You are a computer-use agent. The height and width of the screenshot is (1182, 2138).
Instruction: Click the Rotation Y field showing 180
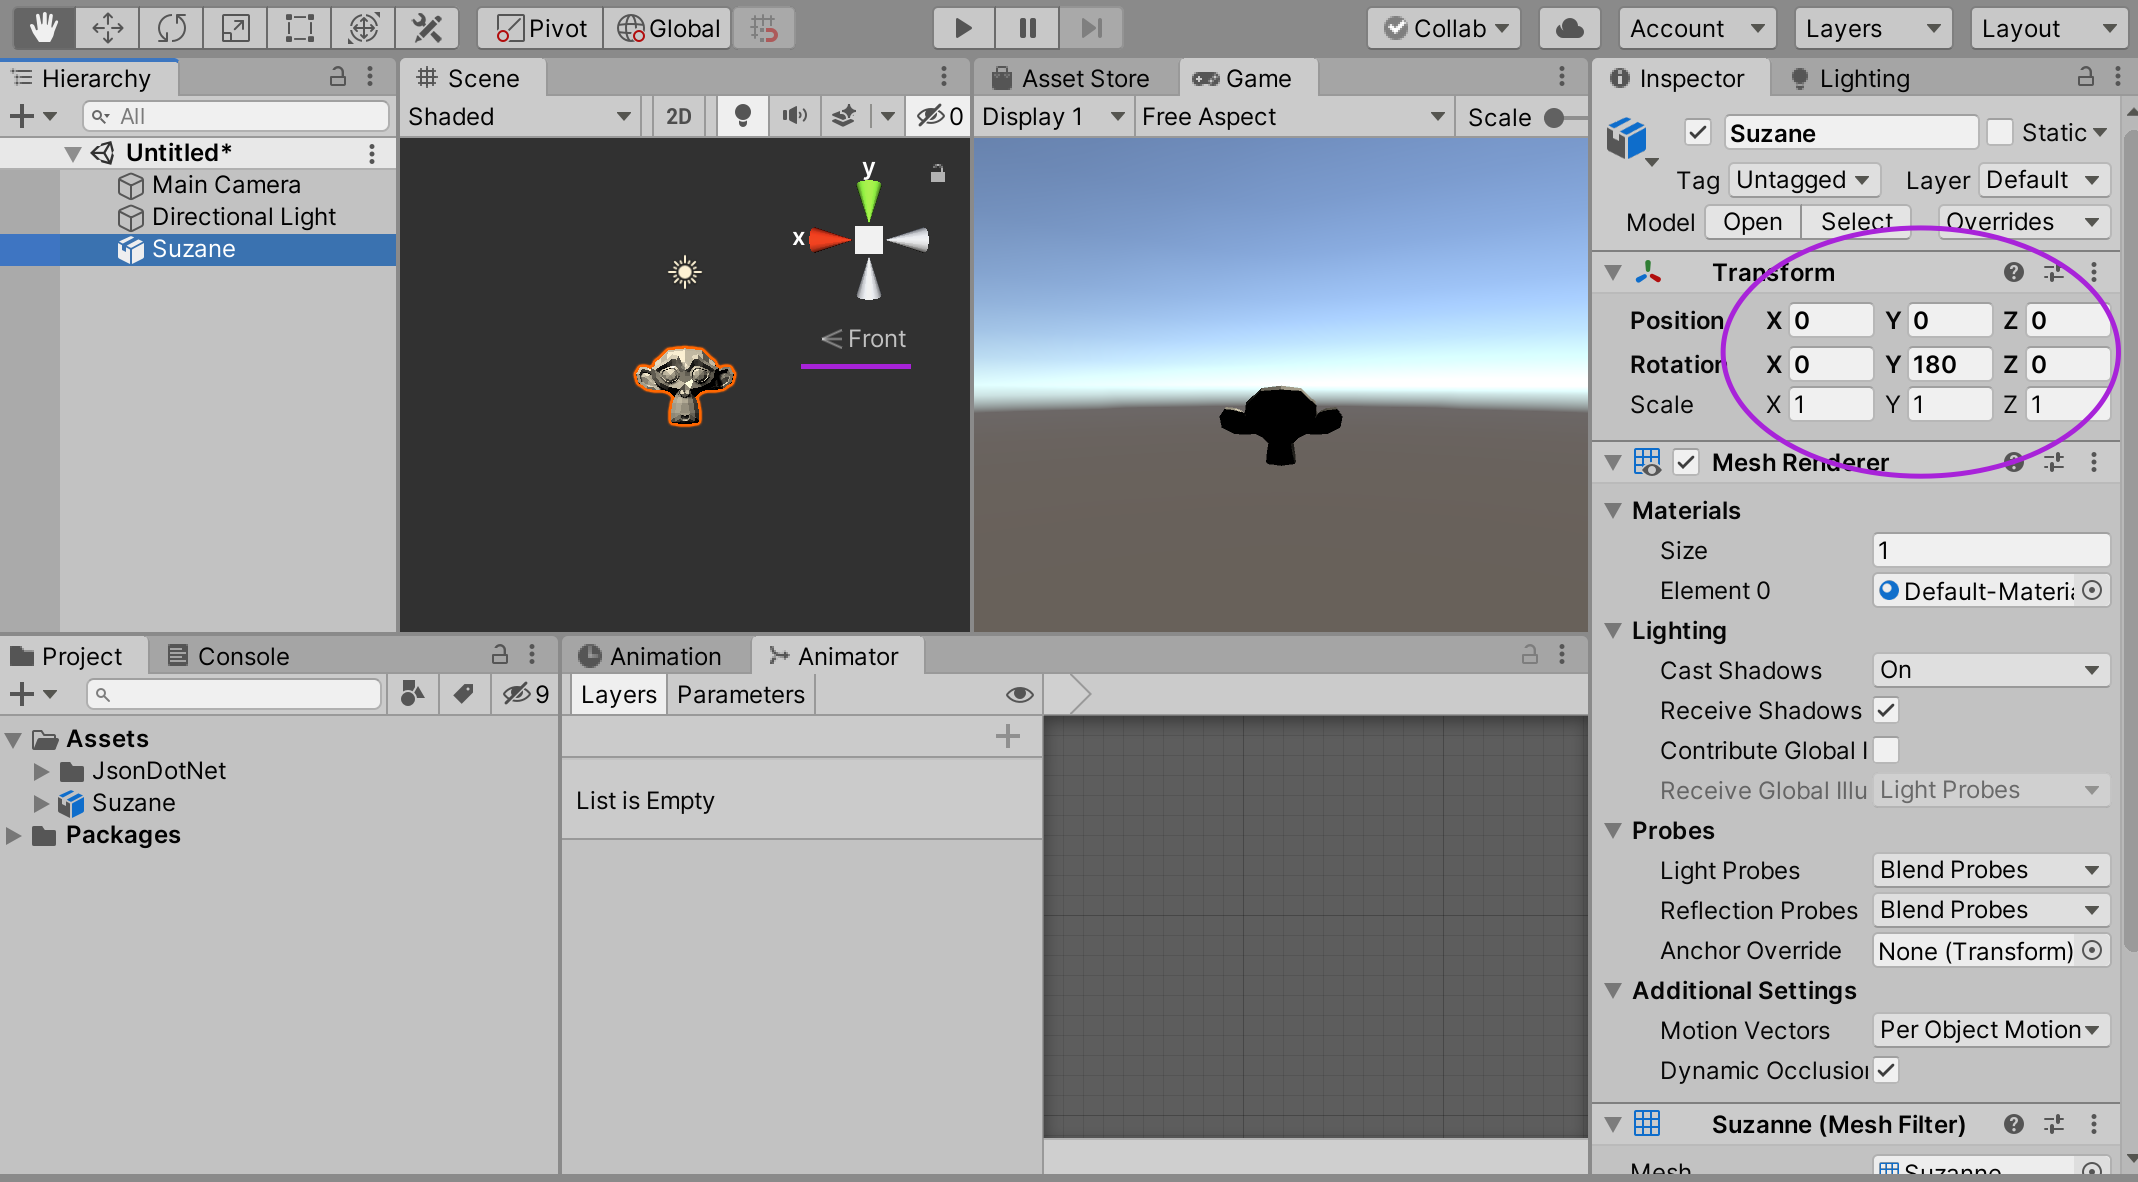(x=1948, y=364)
